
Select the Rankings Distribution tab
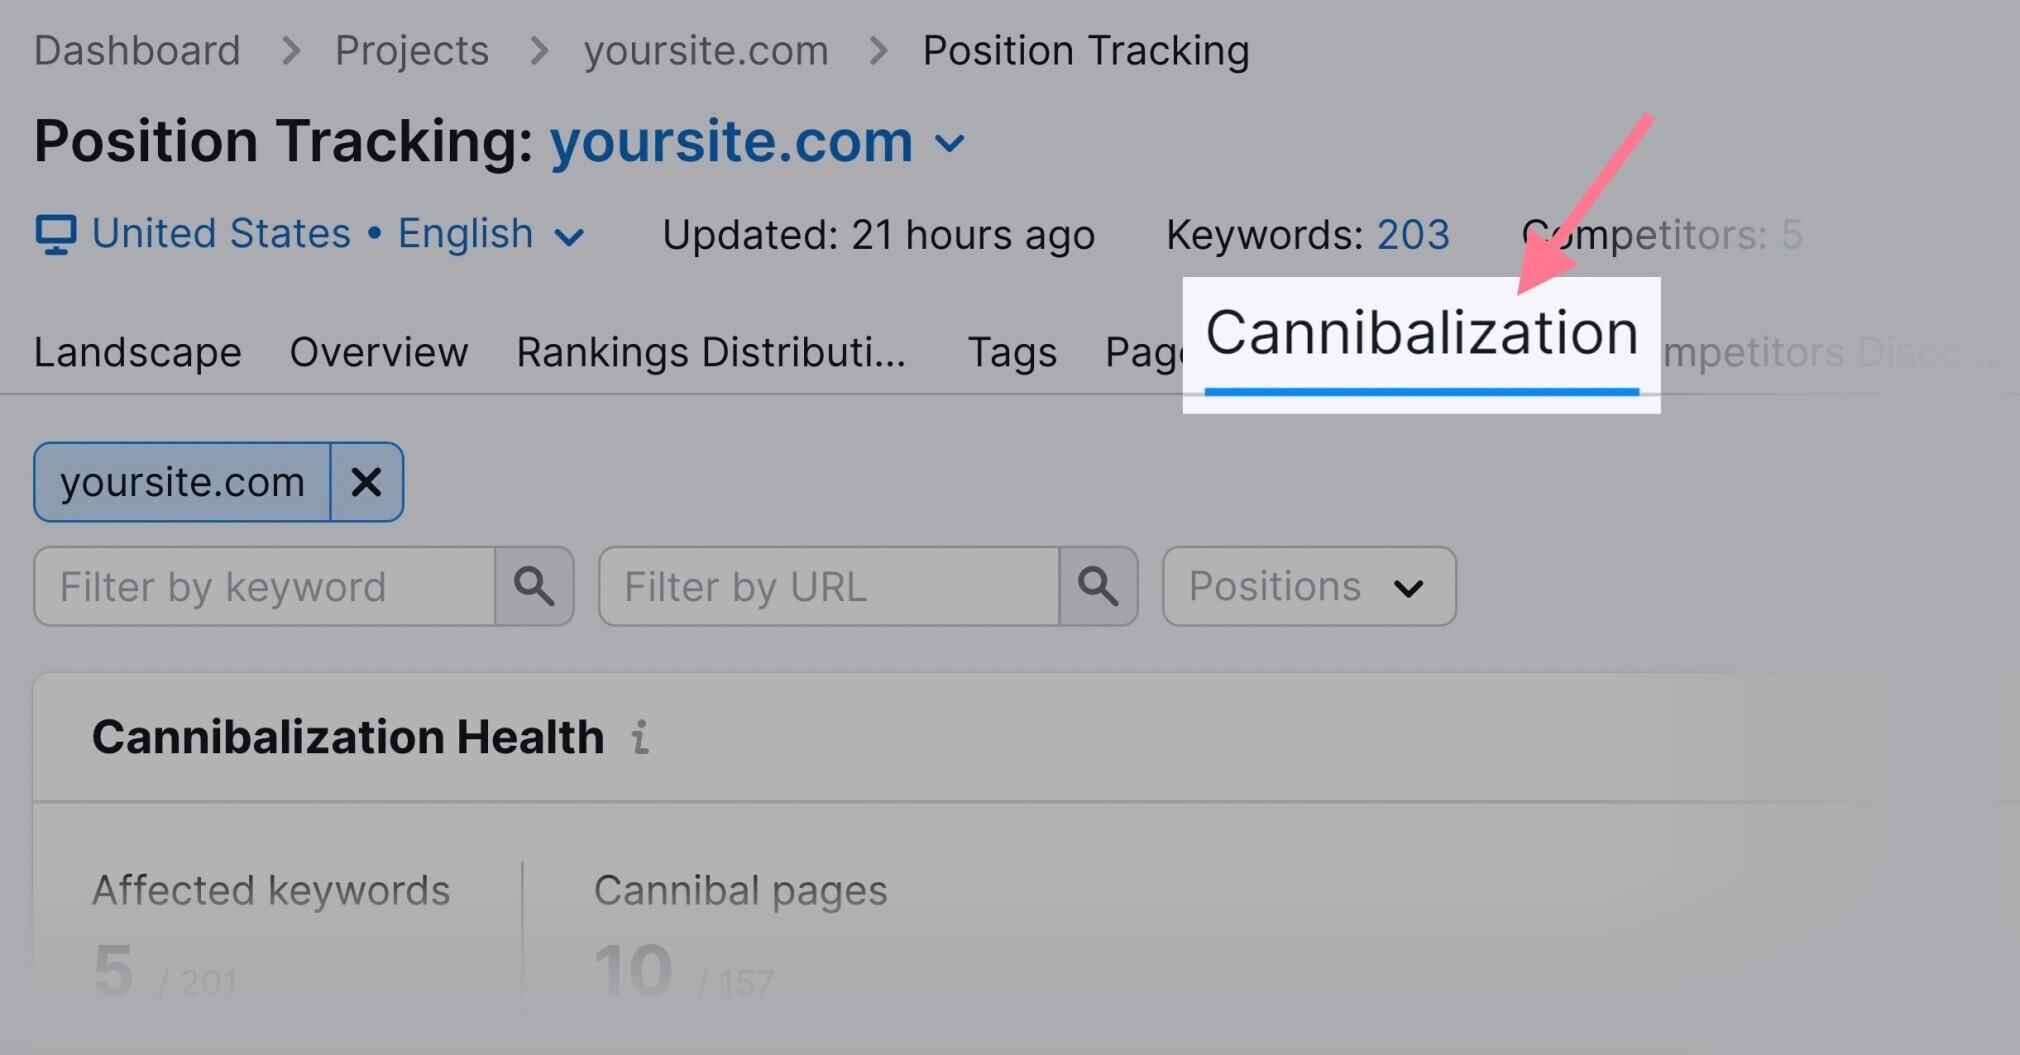(711, 352)
